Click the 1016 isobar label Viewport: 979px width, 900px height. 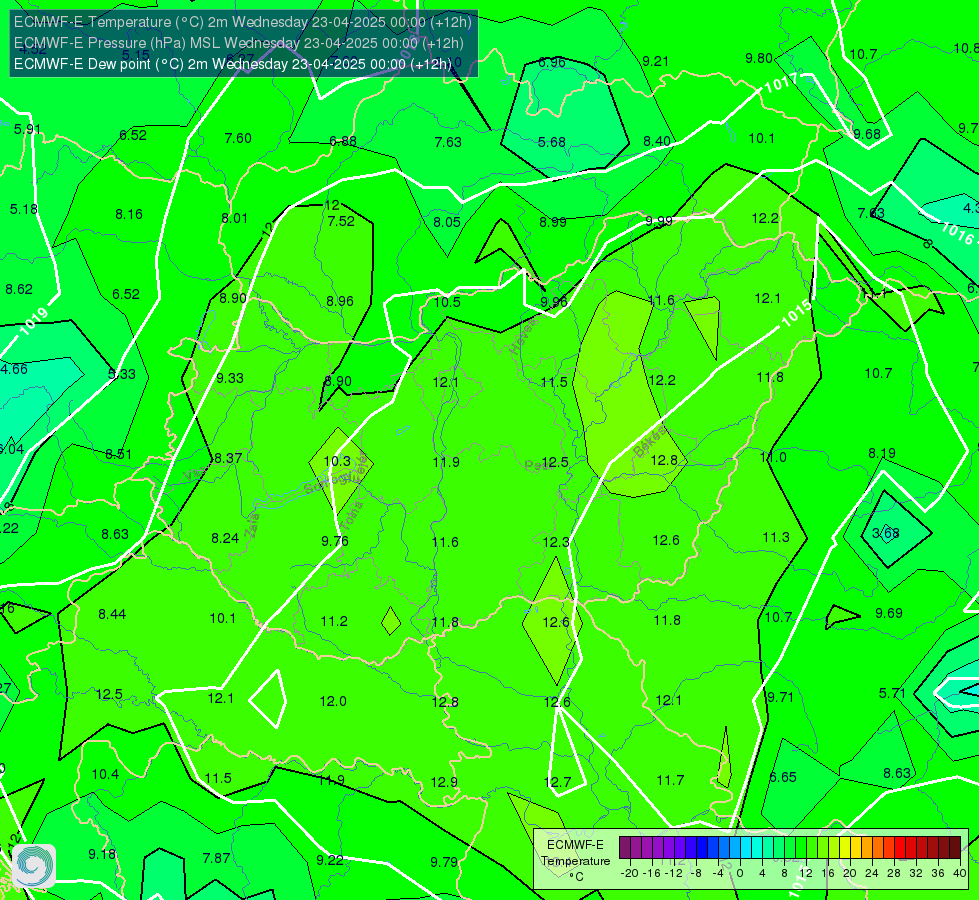pyautogui.click(x=957, y=232)
